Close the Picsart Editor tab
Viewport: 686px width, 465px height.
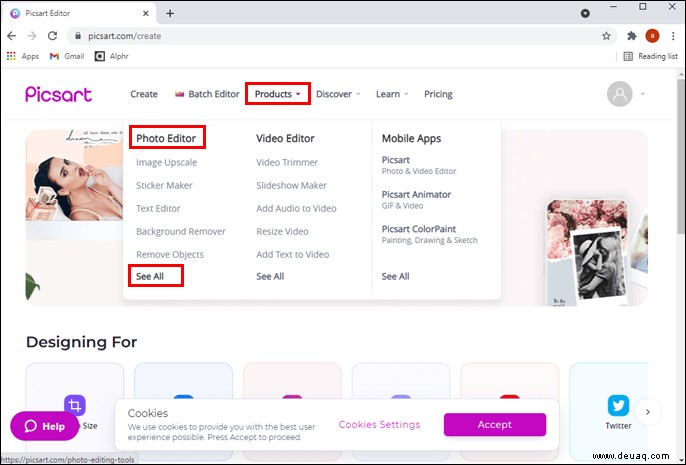pos(146,14)
